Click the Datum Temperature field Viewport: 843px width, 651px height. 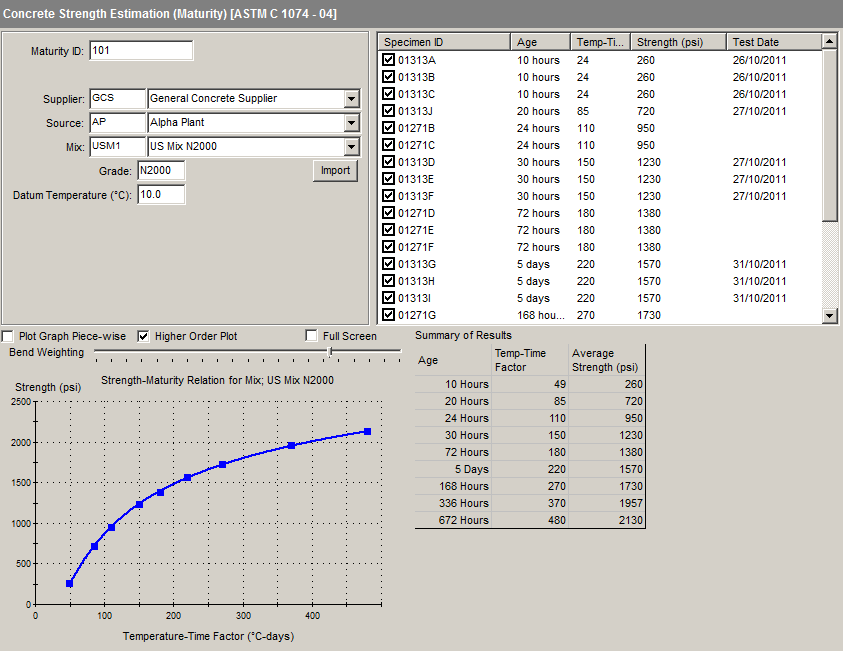click(x=161, y=194)
